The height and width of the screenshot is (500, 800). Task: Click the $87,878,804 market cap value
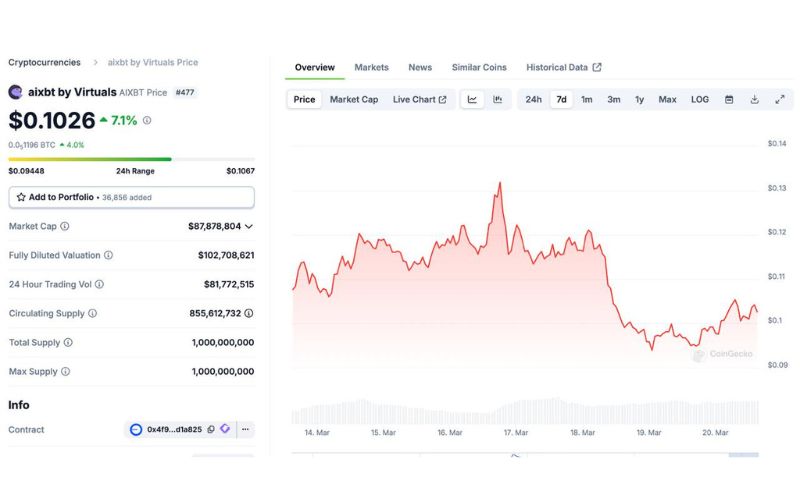tap(214, 226)
